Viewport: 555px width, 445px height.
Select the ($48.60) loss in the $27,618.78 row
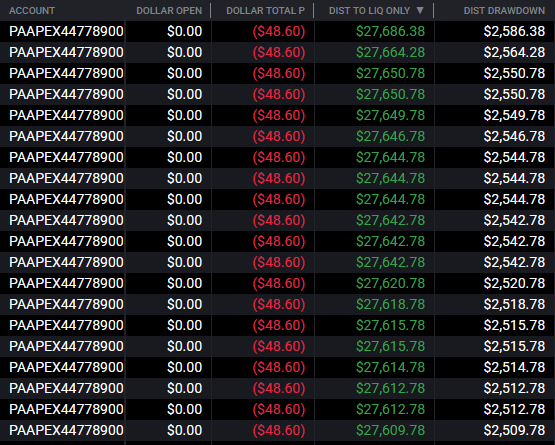click(x=279, y=304)
